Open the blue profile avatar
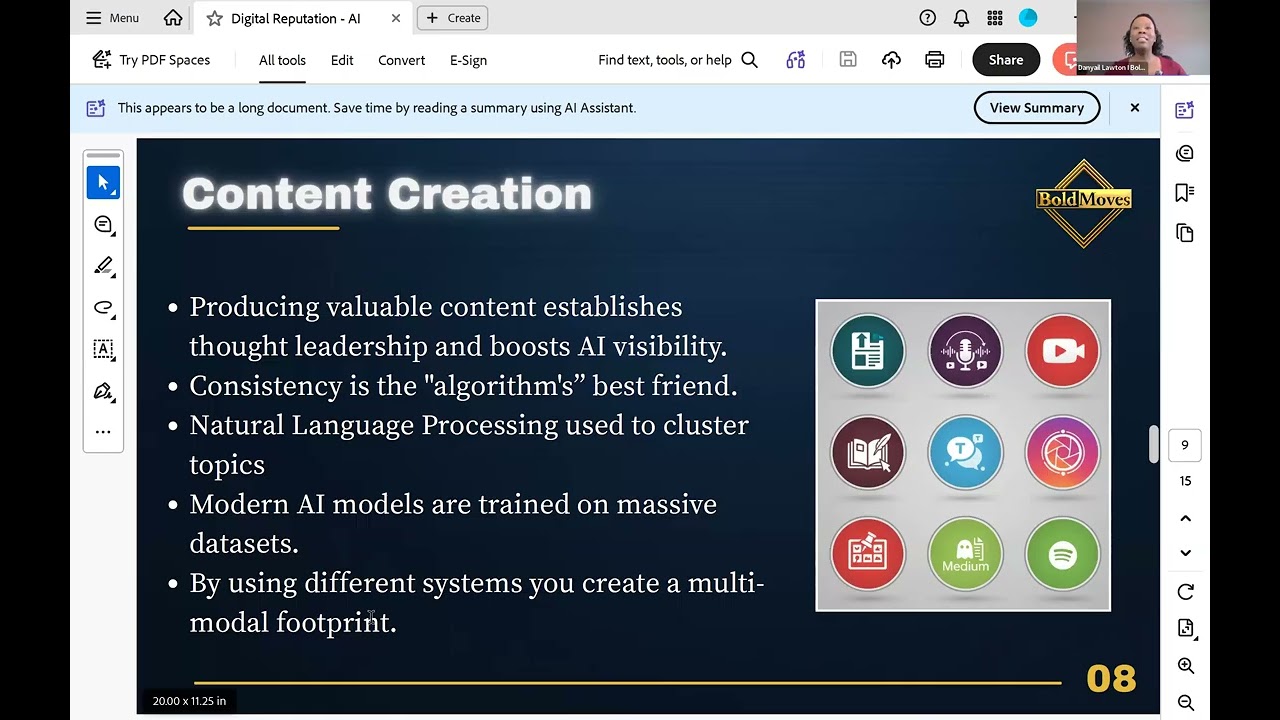Screen dimensions: 1280x720 [x=1028, y=18]
